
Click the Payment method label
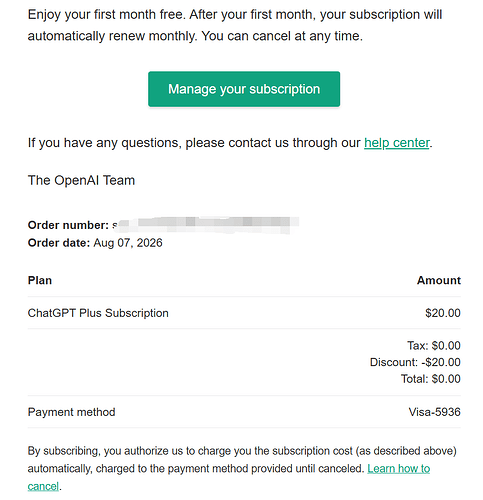[71, 412]
